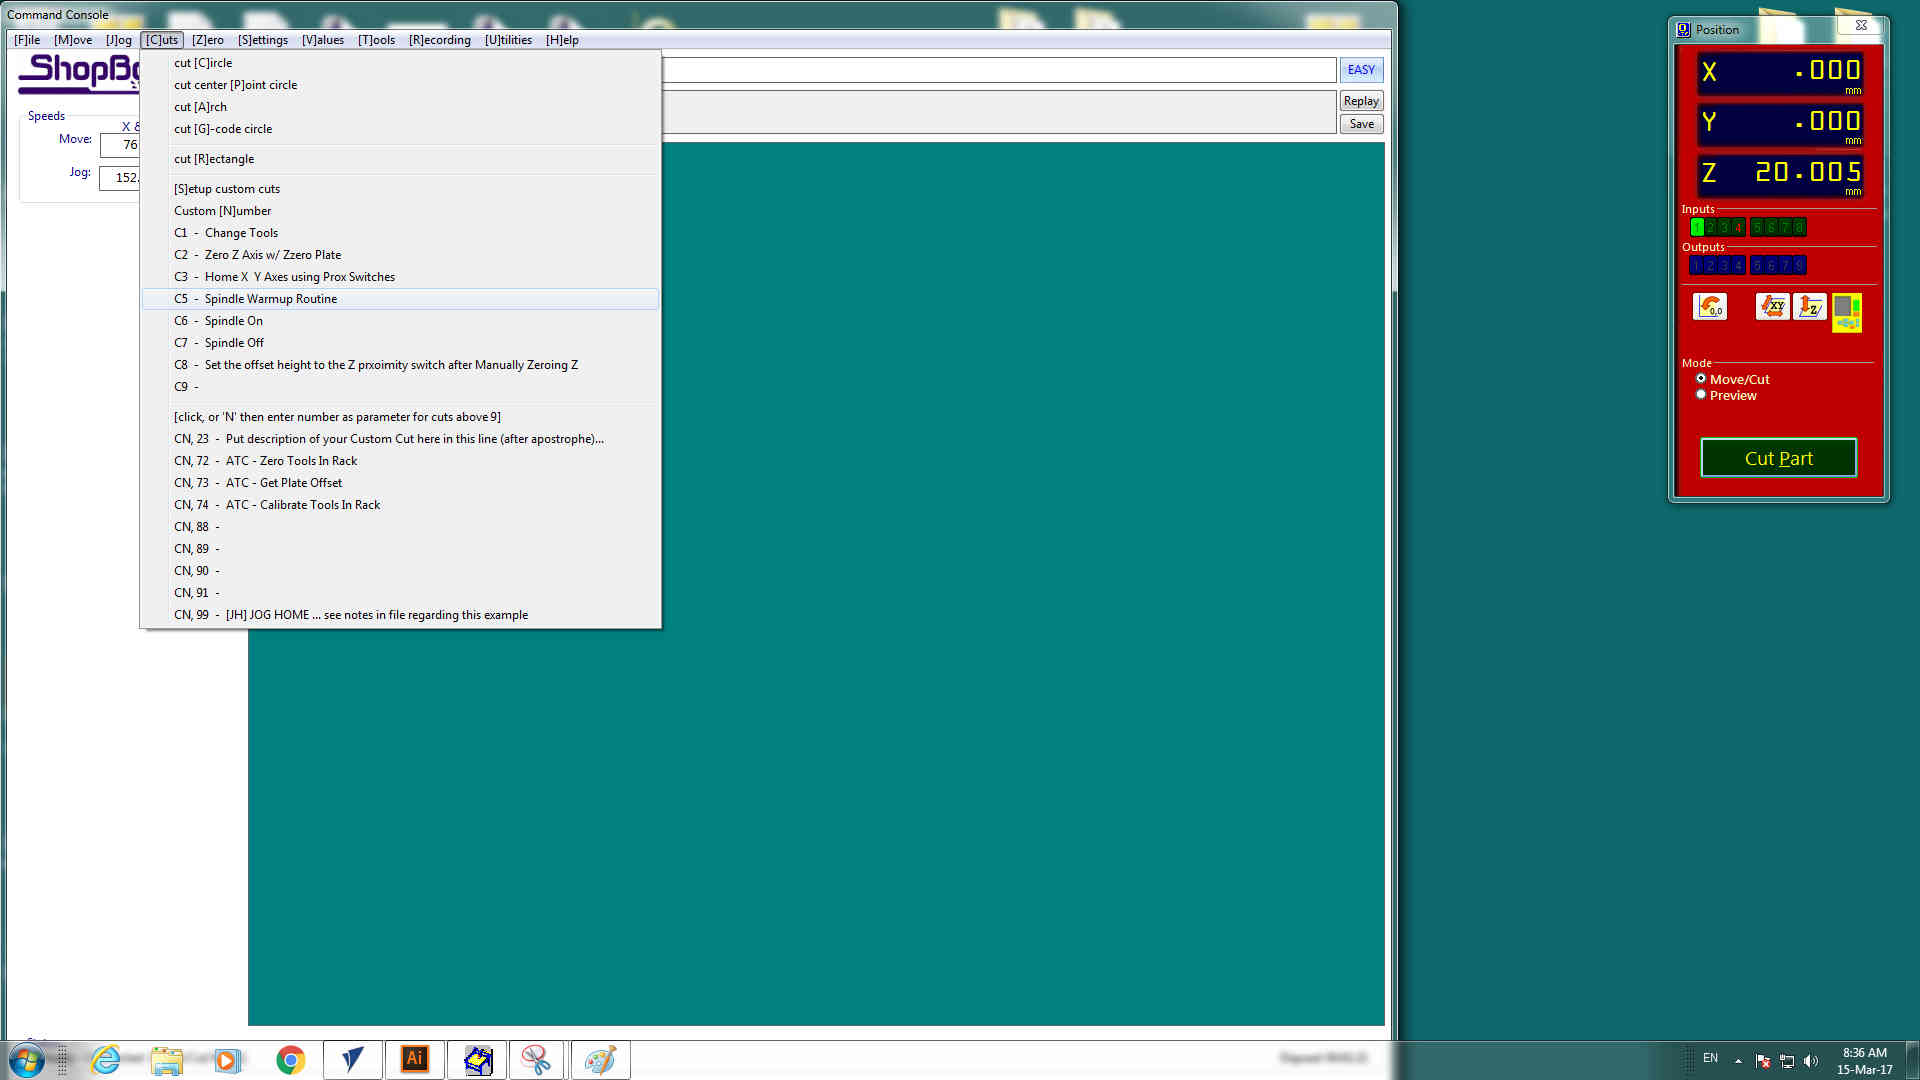Choose C5 Spindle Warmup Routine menu entry
This screenshot has height=1080, width=1920.
[271, 299]
